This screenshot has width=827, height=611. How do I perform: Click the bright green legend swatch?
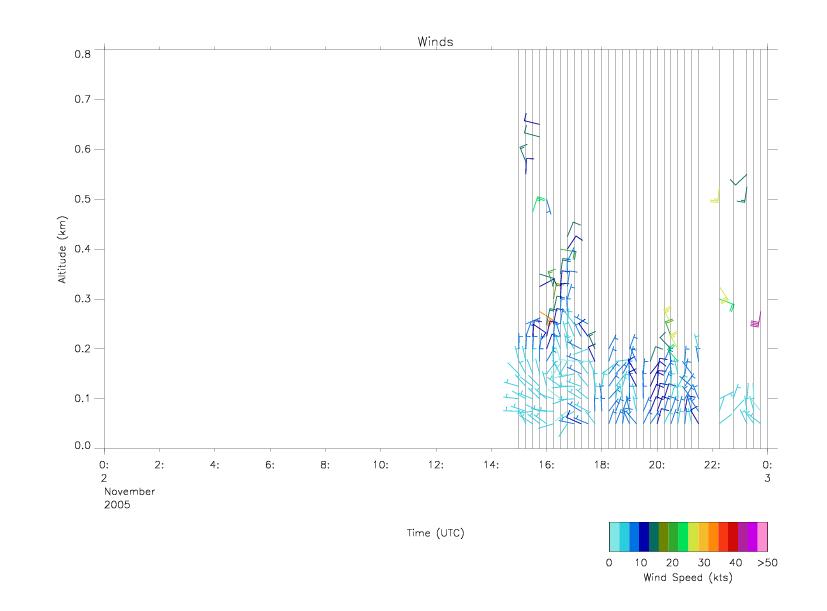[684, 537]
